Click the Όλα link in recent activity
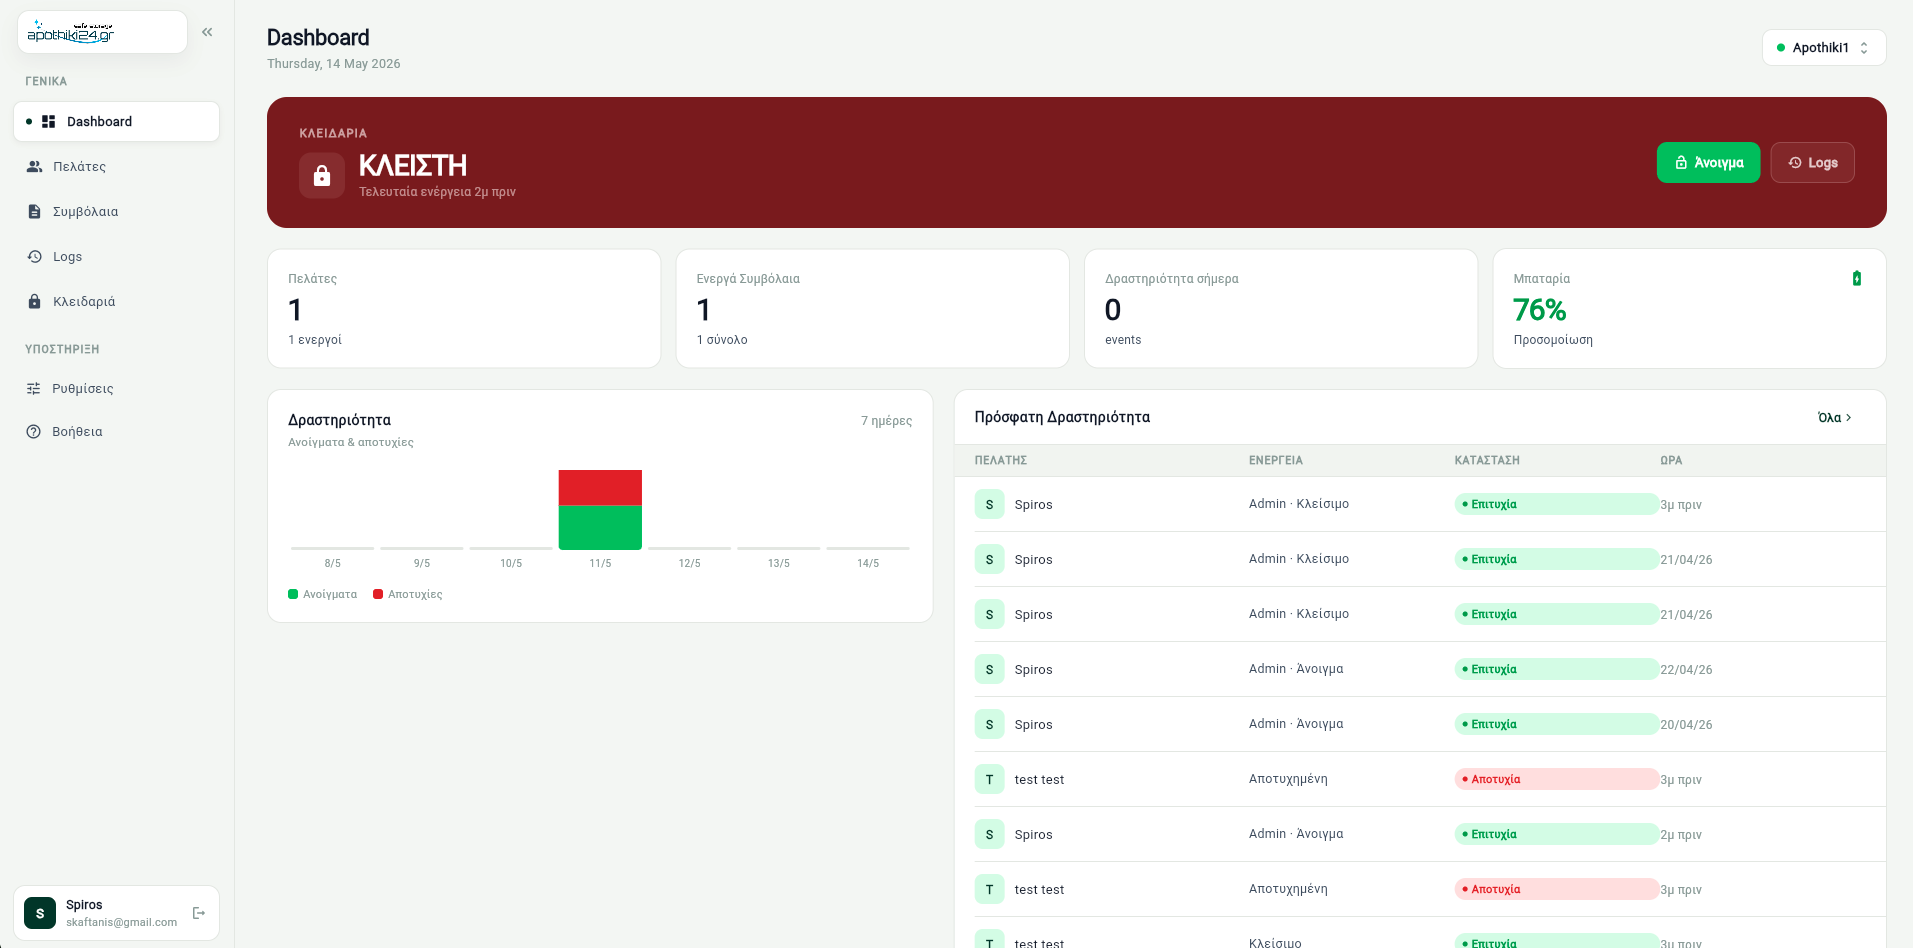 (1835, 418)
